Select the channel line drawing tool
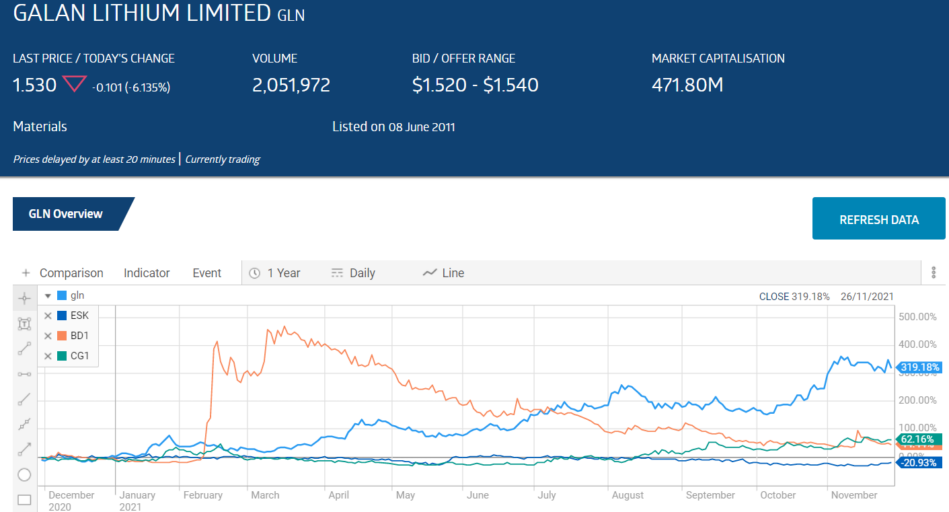 point(24,424)
